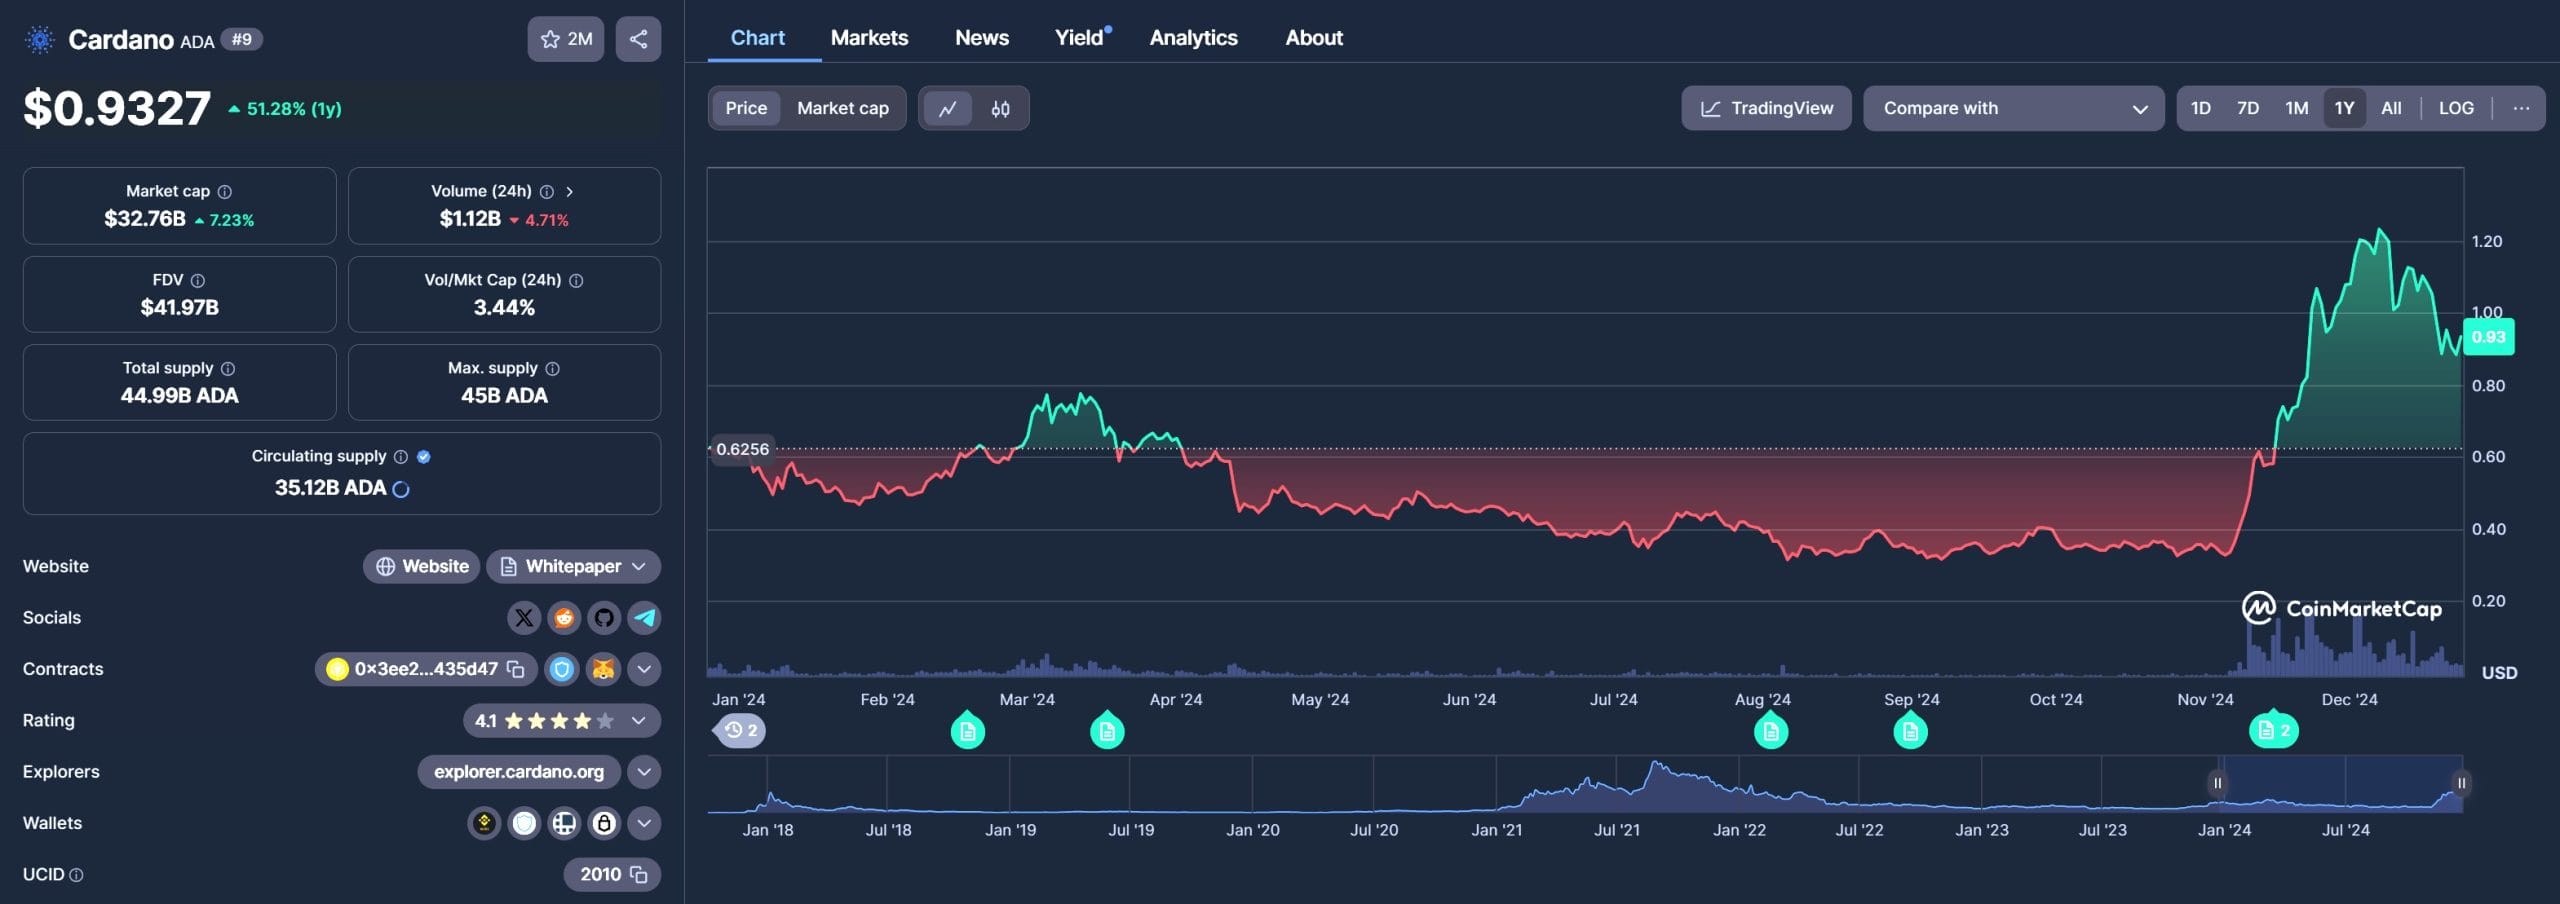2560x904 pixels.
Task: Click the Nov '24 marker showing 2 events
Action: coord(2273,731)
